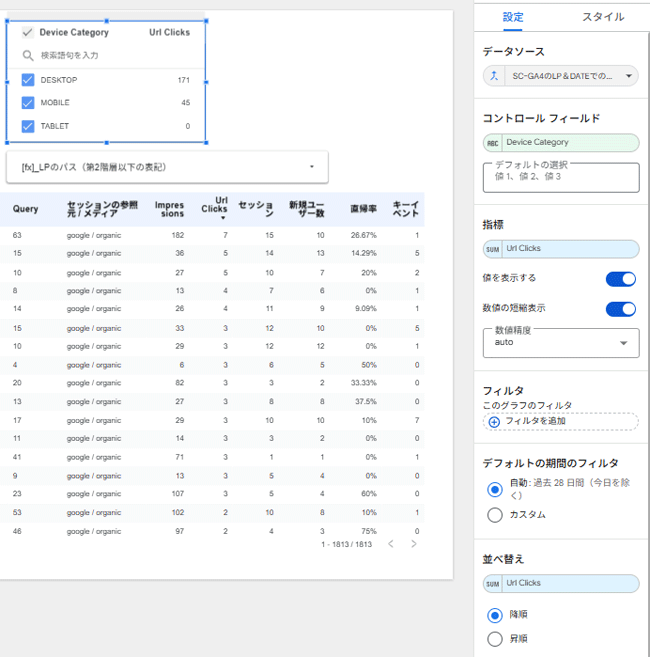Select the 降順 sort radio button
Screen dimensions: 650x657
tap(495, 616)
